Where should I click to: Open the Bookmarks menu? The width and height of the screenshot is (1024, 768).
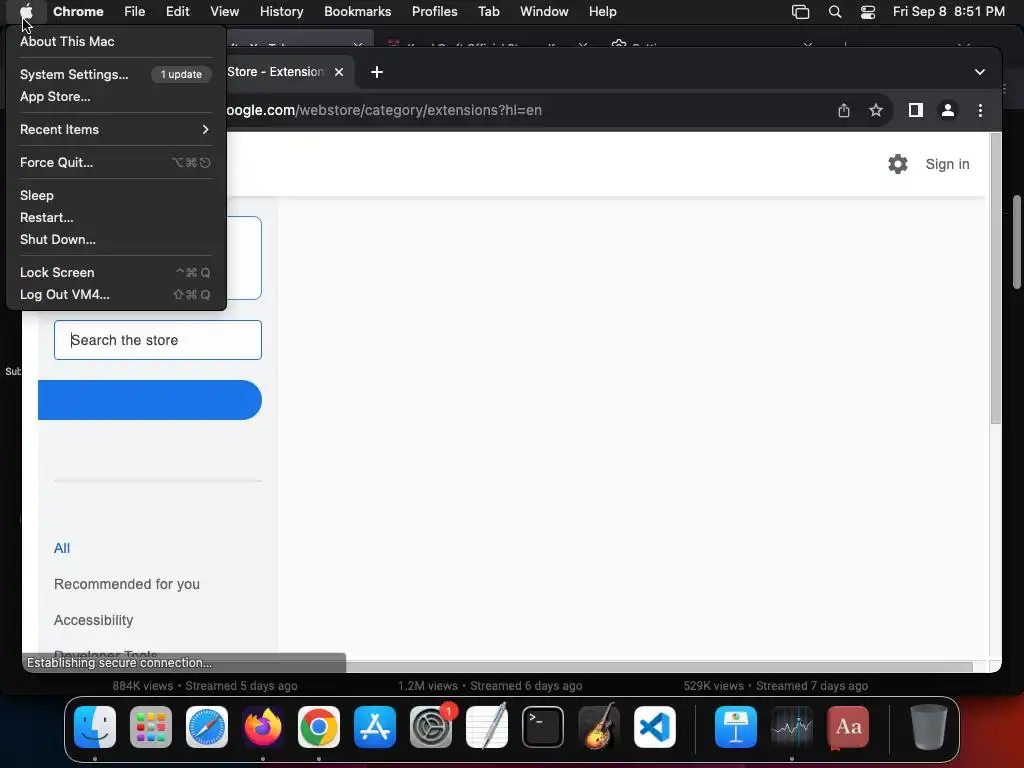point(357,11)
